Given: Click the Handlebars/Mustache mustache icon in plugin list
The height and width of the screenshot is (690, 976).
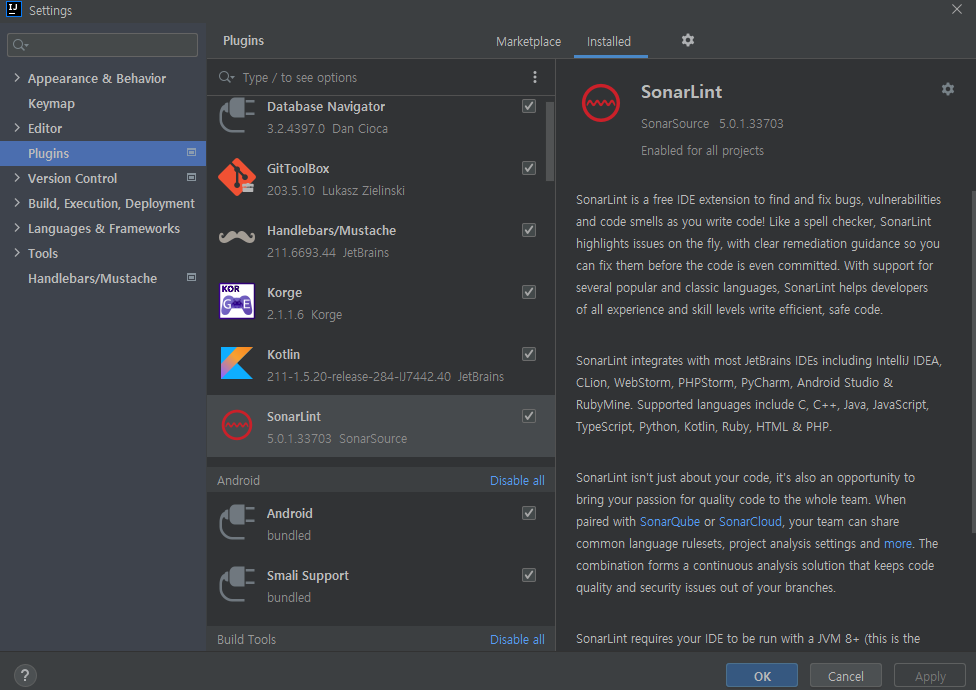Looking at the screenshot, I should click(x=237, y=237).
